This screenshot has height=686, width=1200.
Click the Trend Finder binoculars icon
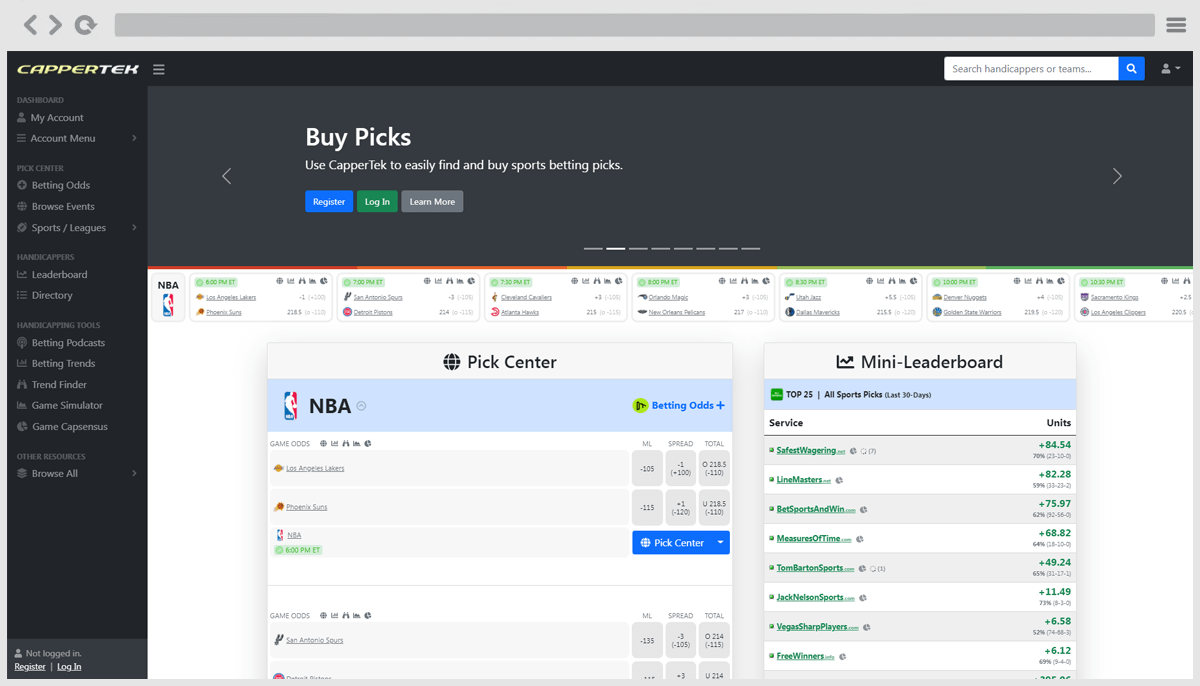pos(22,384)
